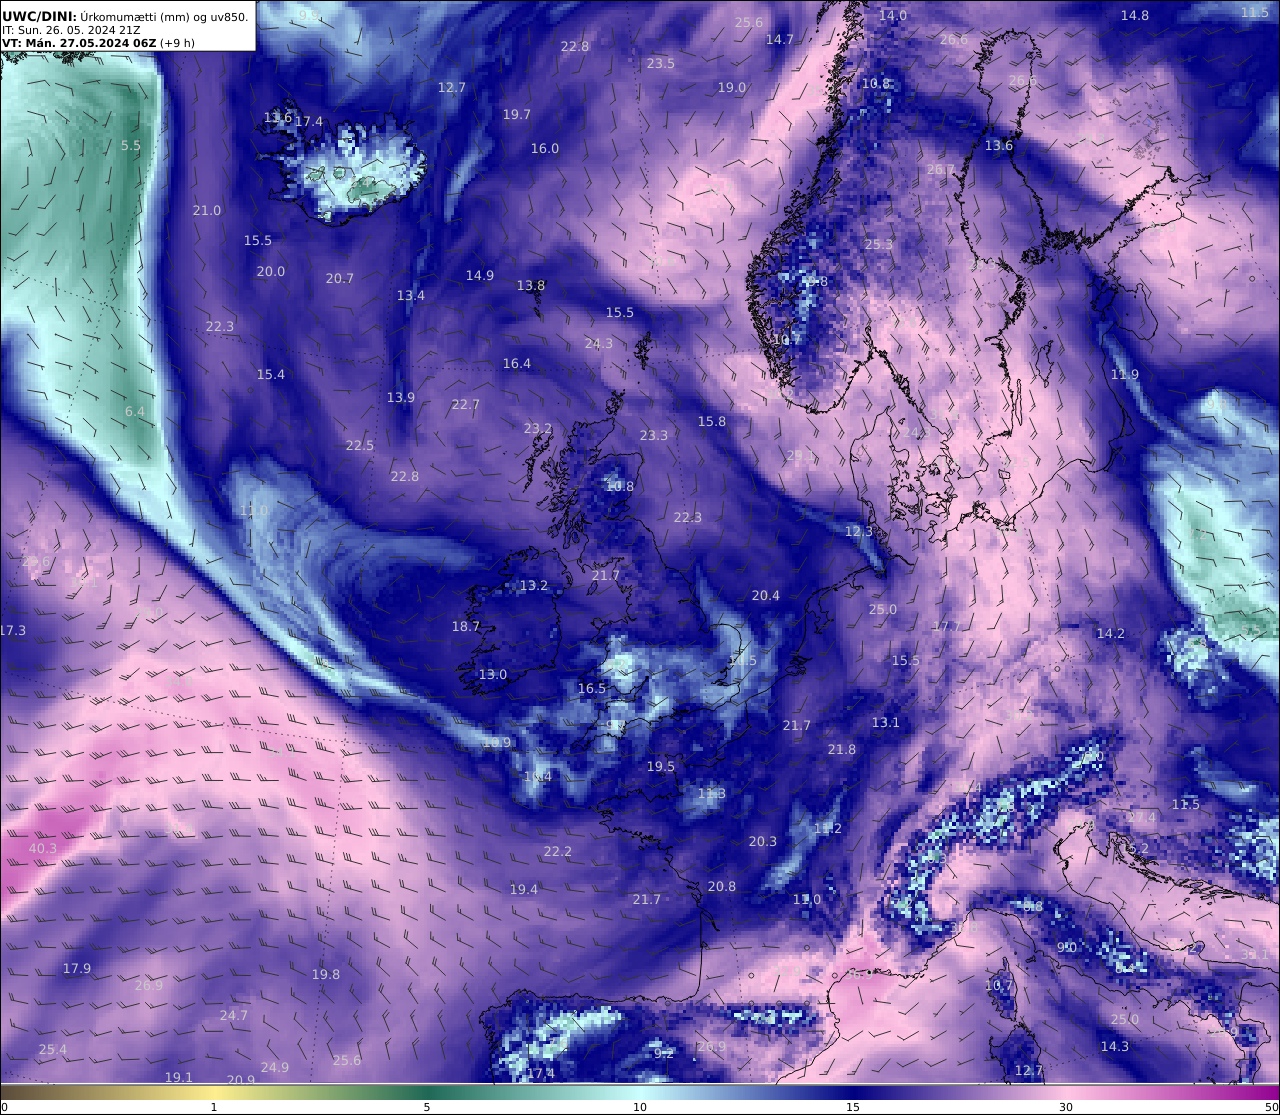Click the 16.0 value on the map
The height and width of the screenshot is (1115, 1280).
[x=544, y=148]
